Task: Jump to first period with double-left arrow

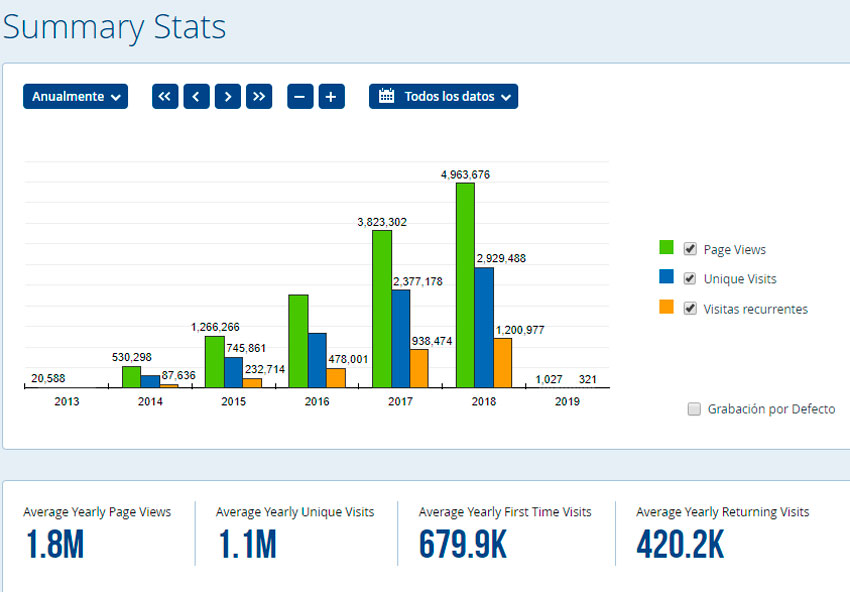Action: (x=165, y=97)
